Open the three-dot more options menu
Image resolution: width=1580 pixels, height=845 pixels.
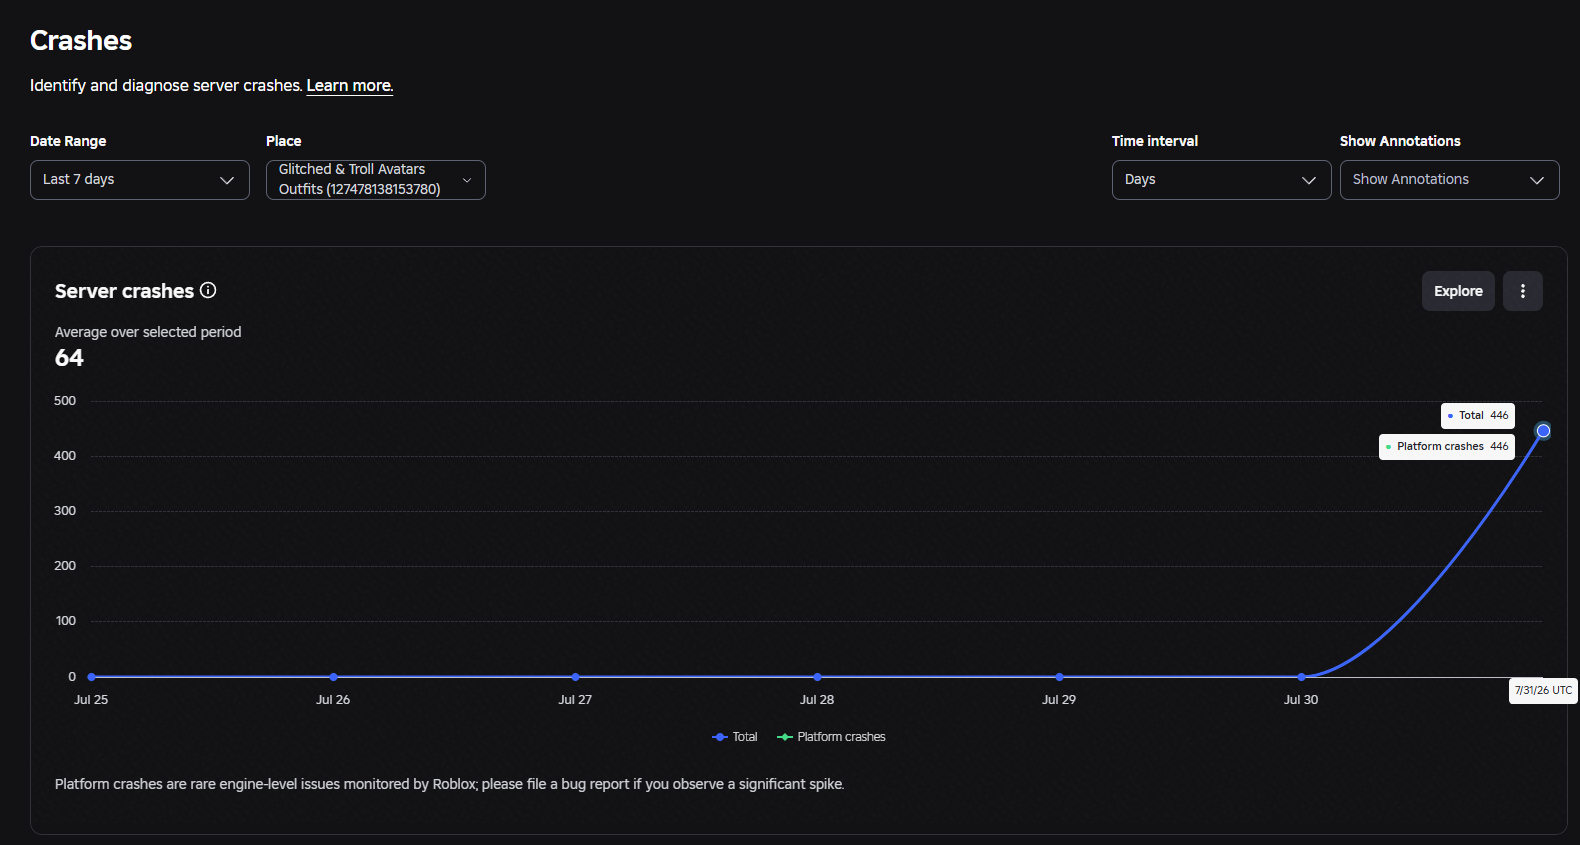tap(1522, 291)
